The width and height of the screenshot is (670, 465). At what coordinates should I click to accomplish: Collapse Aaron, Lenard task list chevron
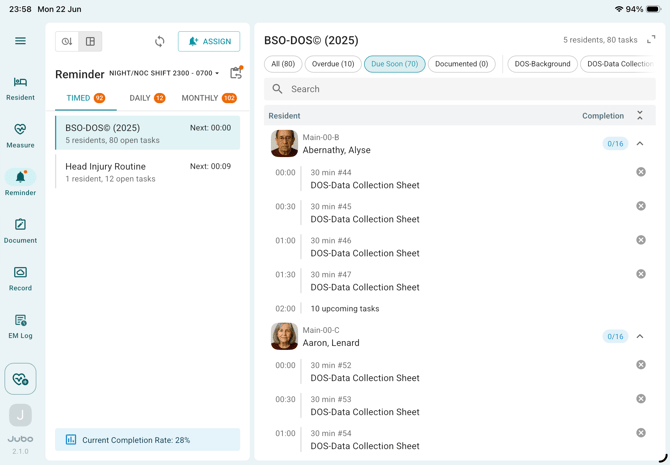pos(640,336)
